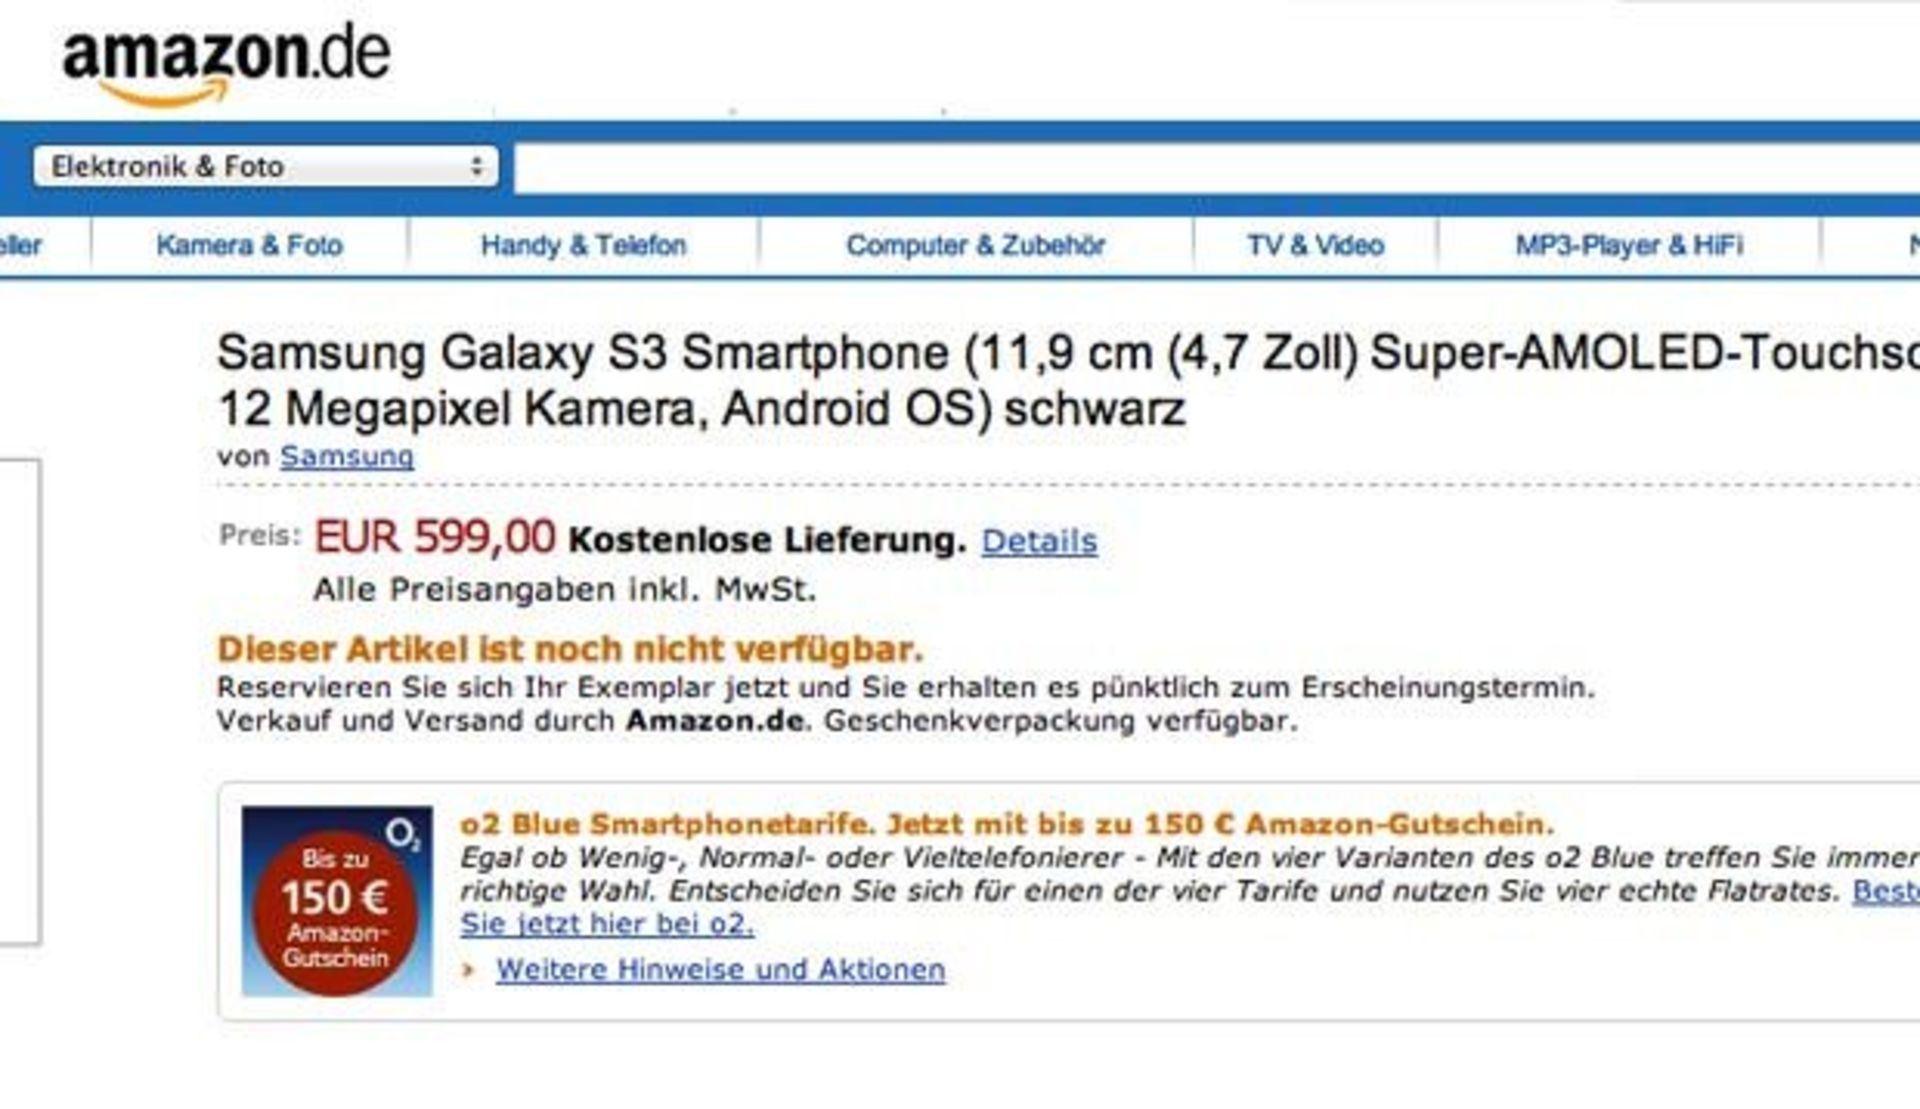Select the cut-off navigation tab before Kamera & Foto
Viewport: 1920px width, 1109px height.
pos(20,245)
